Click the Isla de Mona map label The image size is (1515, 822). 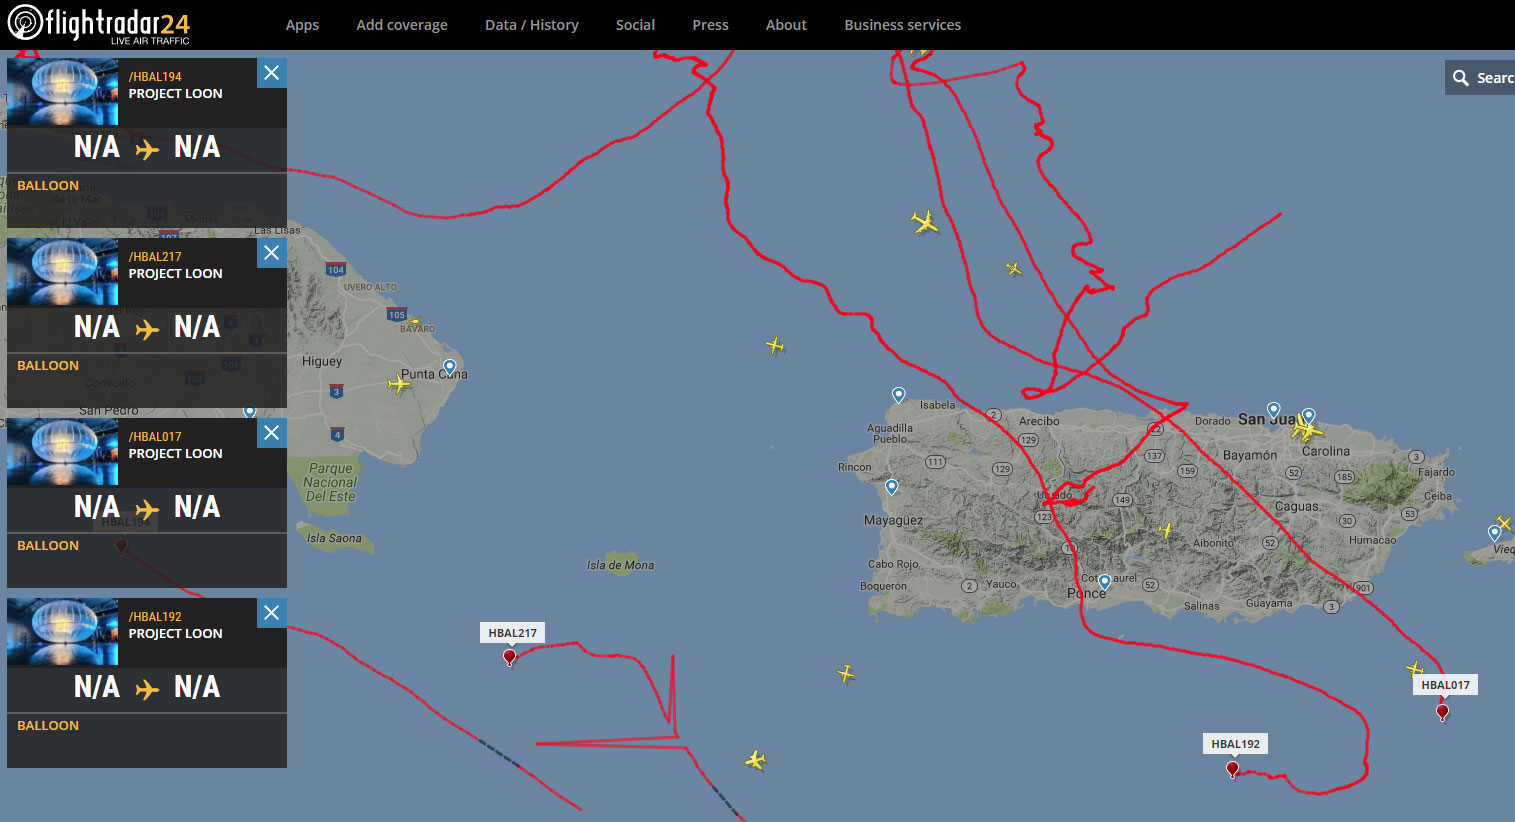coord(620,565)
